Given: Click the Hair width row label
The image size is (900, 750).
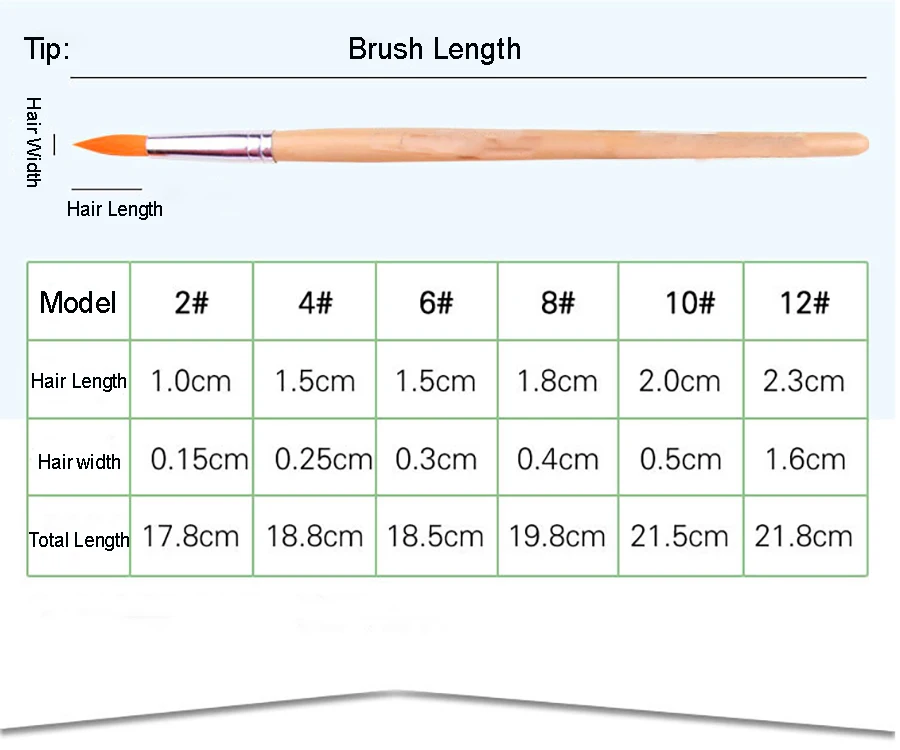Looking at the screenshot, I should click(x=79, y=461).
